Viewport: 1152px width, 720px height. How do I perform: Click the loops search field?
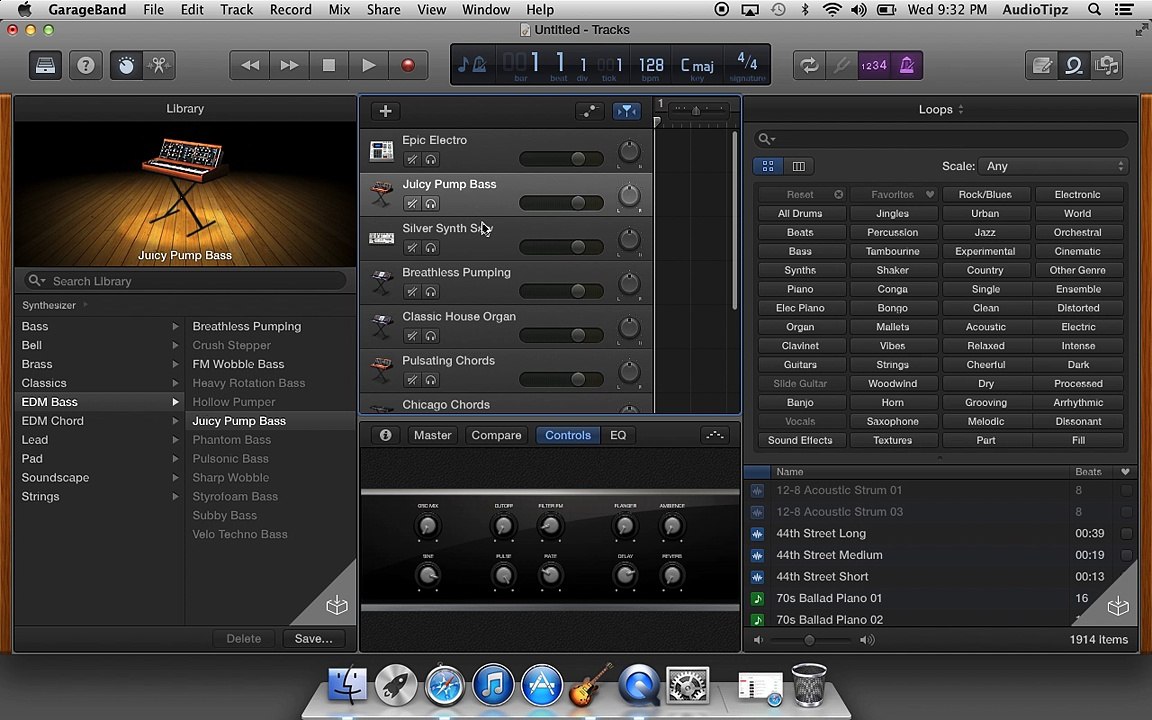941,139
